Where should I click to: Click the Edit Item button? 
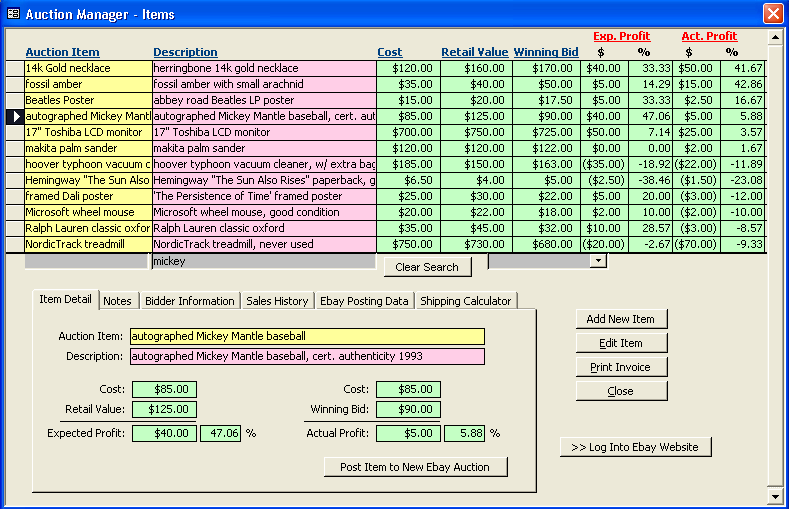(621, 343)
